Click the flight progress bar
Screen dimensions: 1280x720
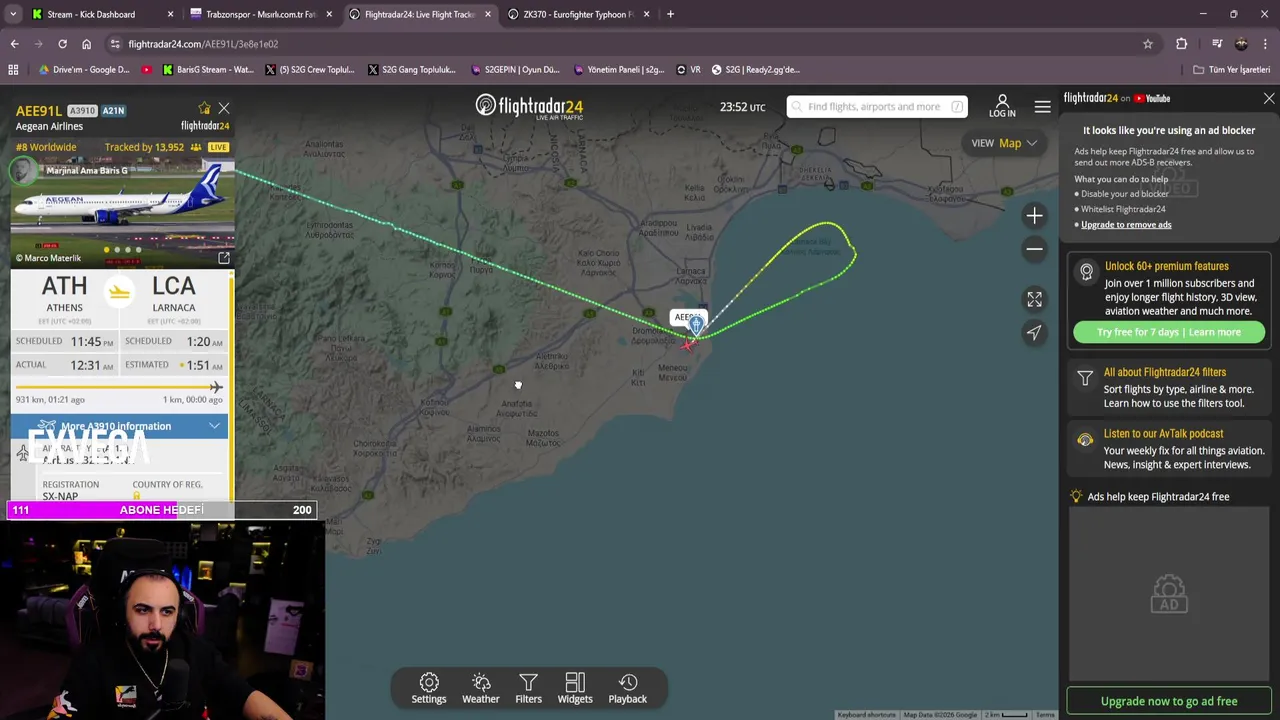pos(119,387)
